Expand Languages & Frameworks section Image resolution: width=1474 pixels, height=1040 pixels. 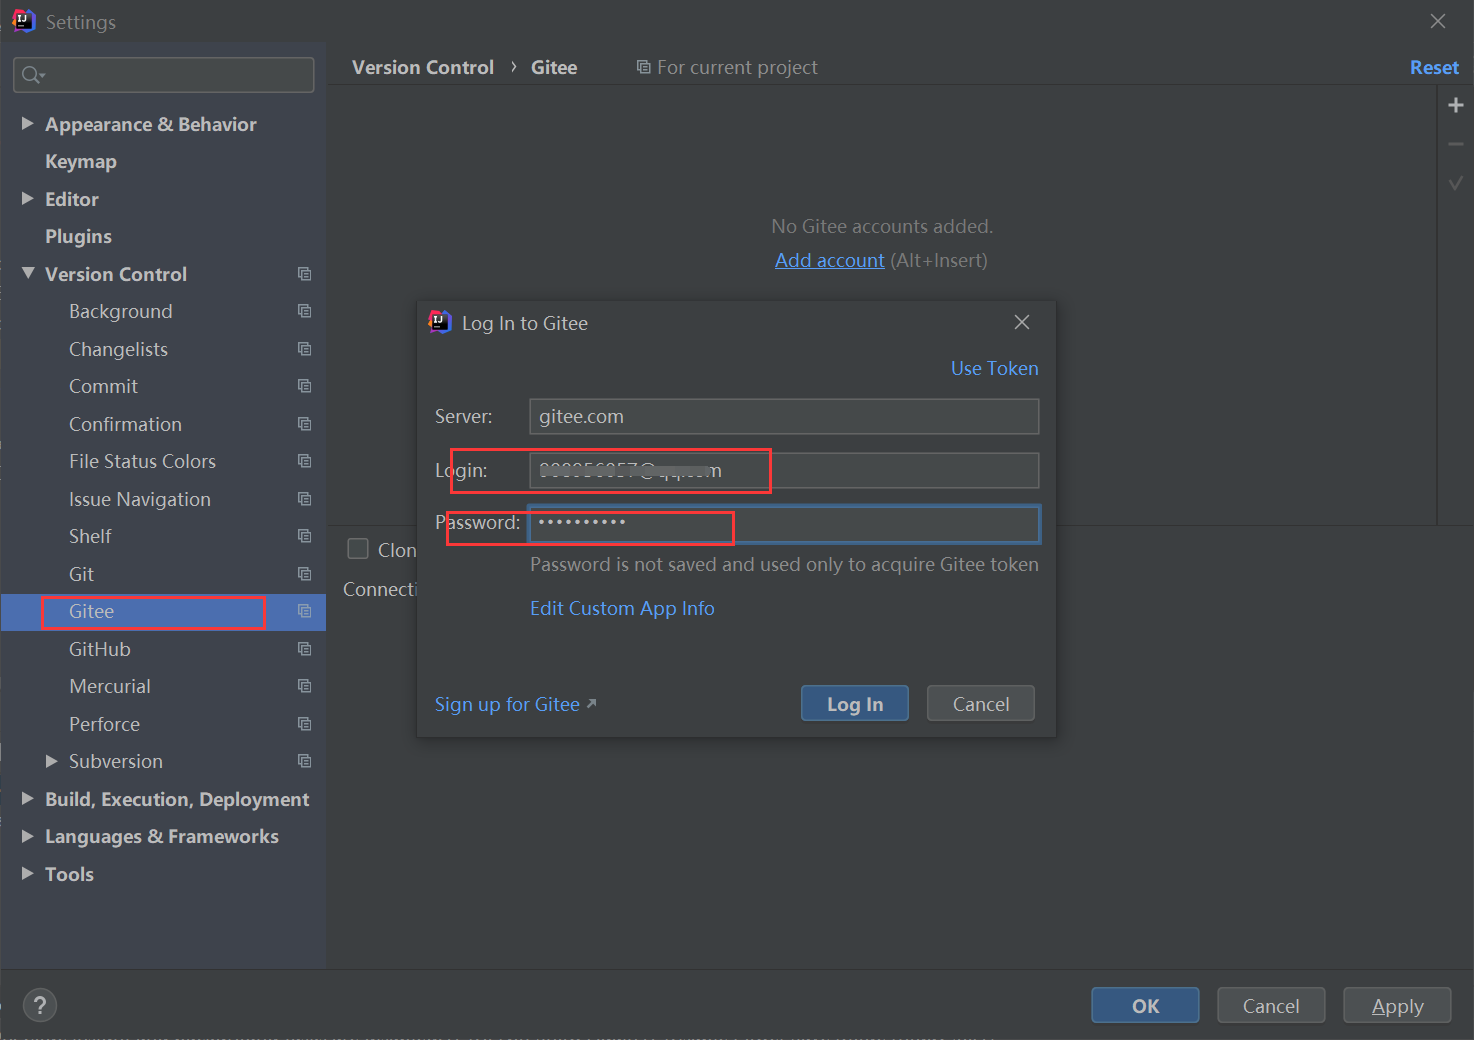[28, 836]
